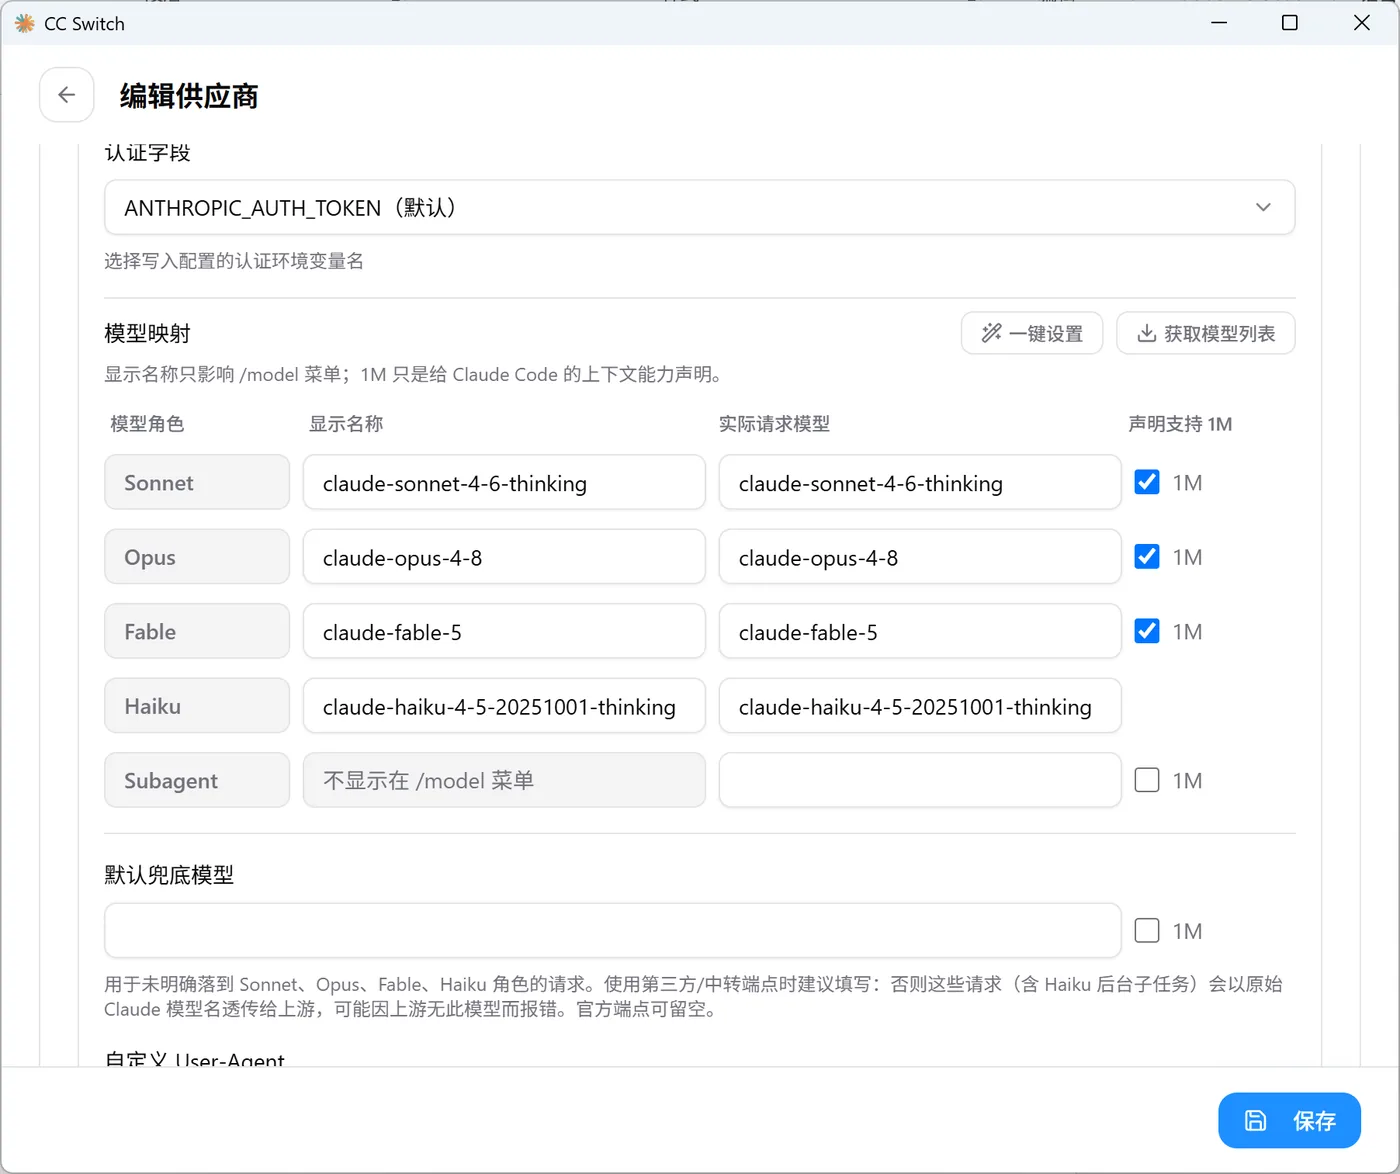Click the disabled Subagent display name field

pyautogui.click(x=504, y=780)
